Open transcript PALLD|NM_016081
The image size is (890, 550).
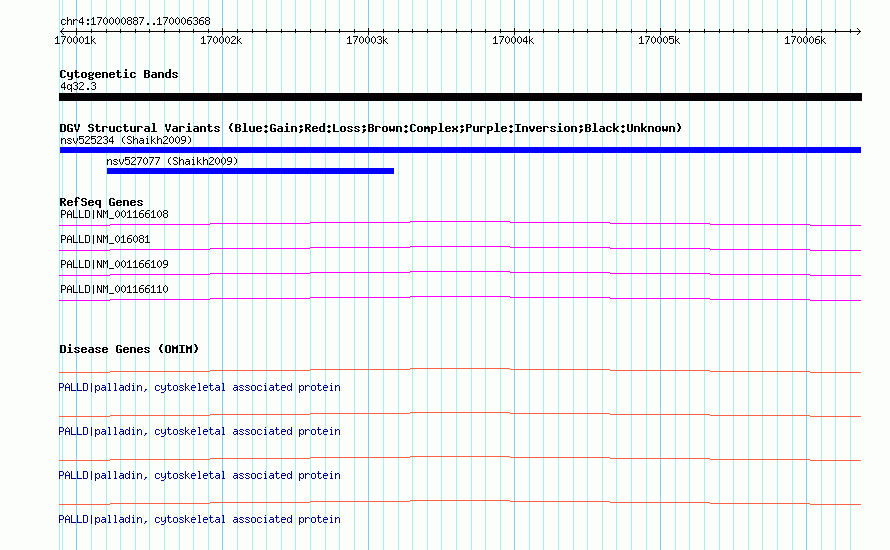point(105,240)
